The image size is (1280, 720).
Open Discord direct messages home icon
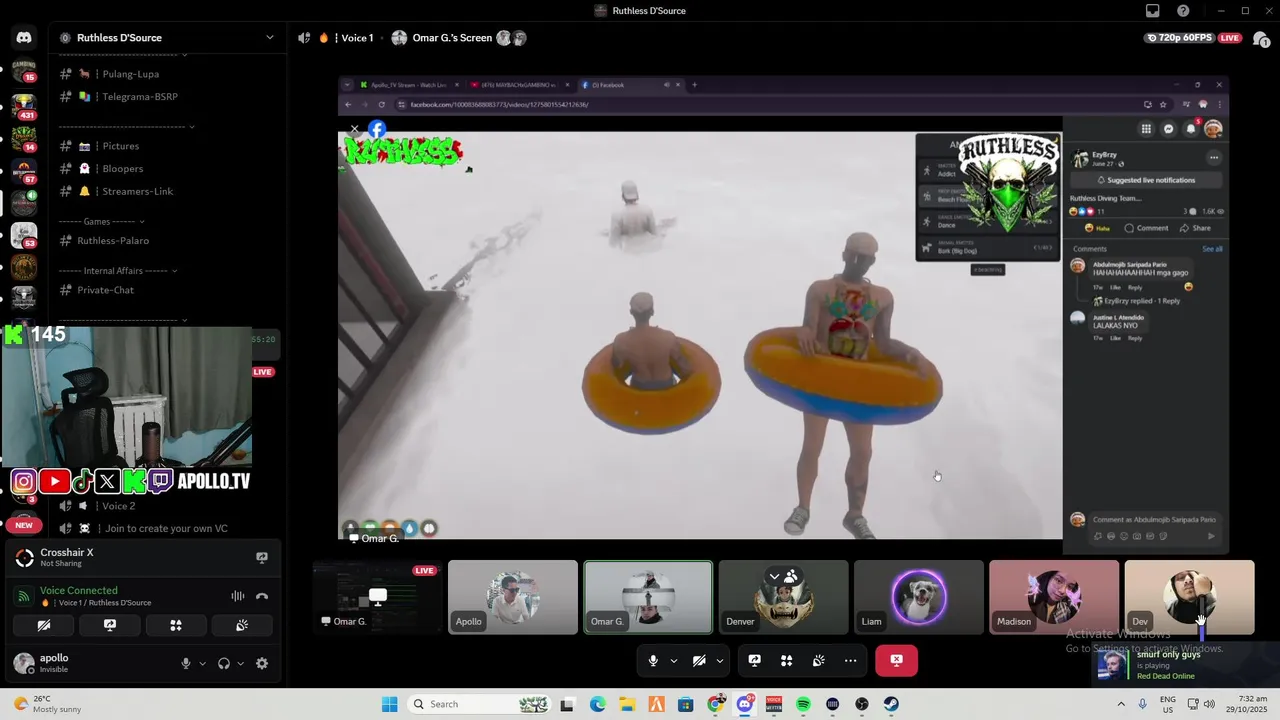tap(24, 38)
